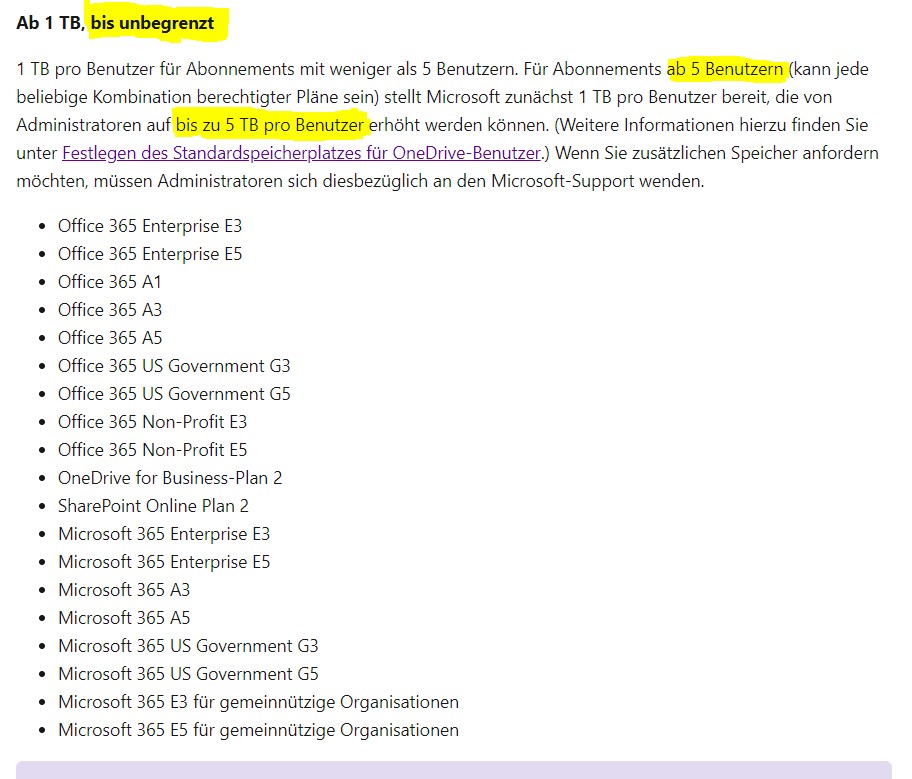Click the 'Microsoft 365 A5' entry

click(x=124, y=618)
